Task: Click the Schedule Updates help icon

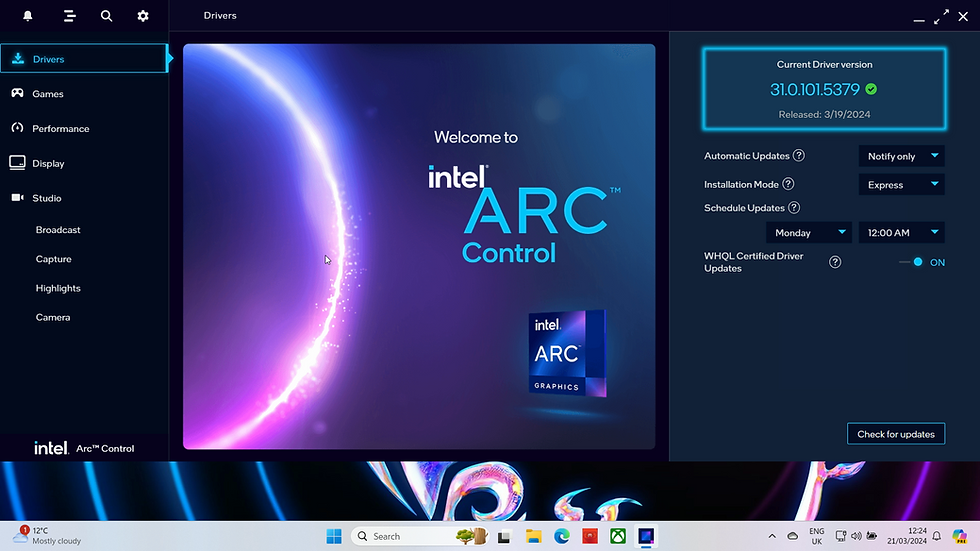Action: 794,207
